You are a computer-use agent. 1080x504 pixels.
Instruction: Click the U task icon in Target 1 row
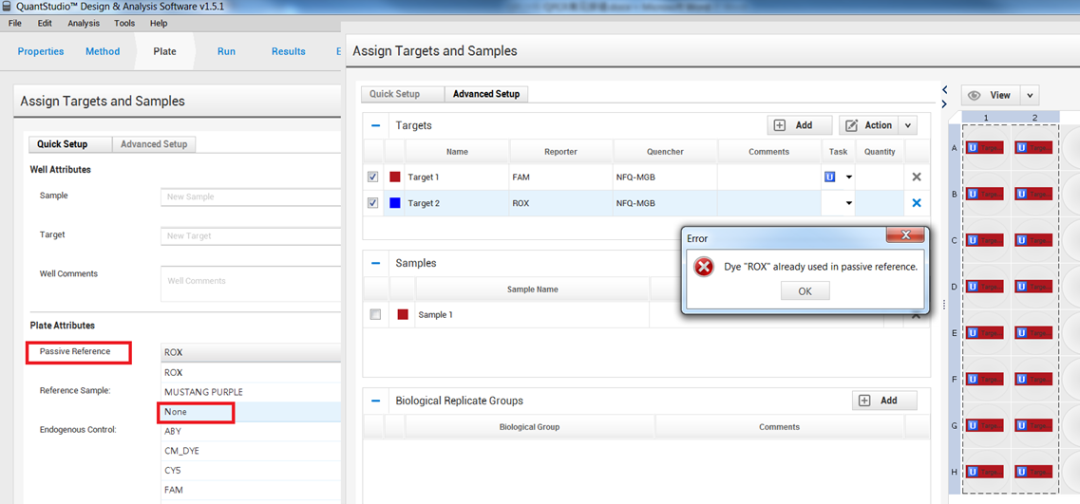pos(830,177)
